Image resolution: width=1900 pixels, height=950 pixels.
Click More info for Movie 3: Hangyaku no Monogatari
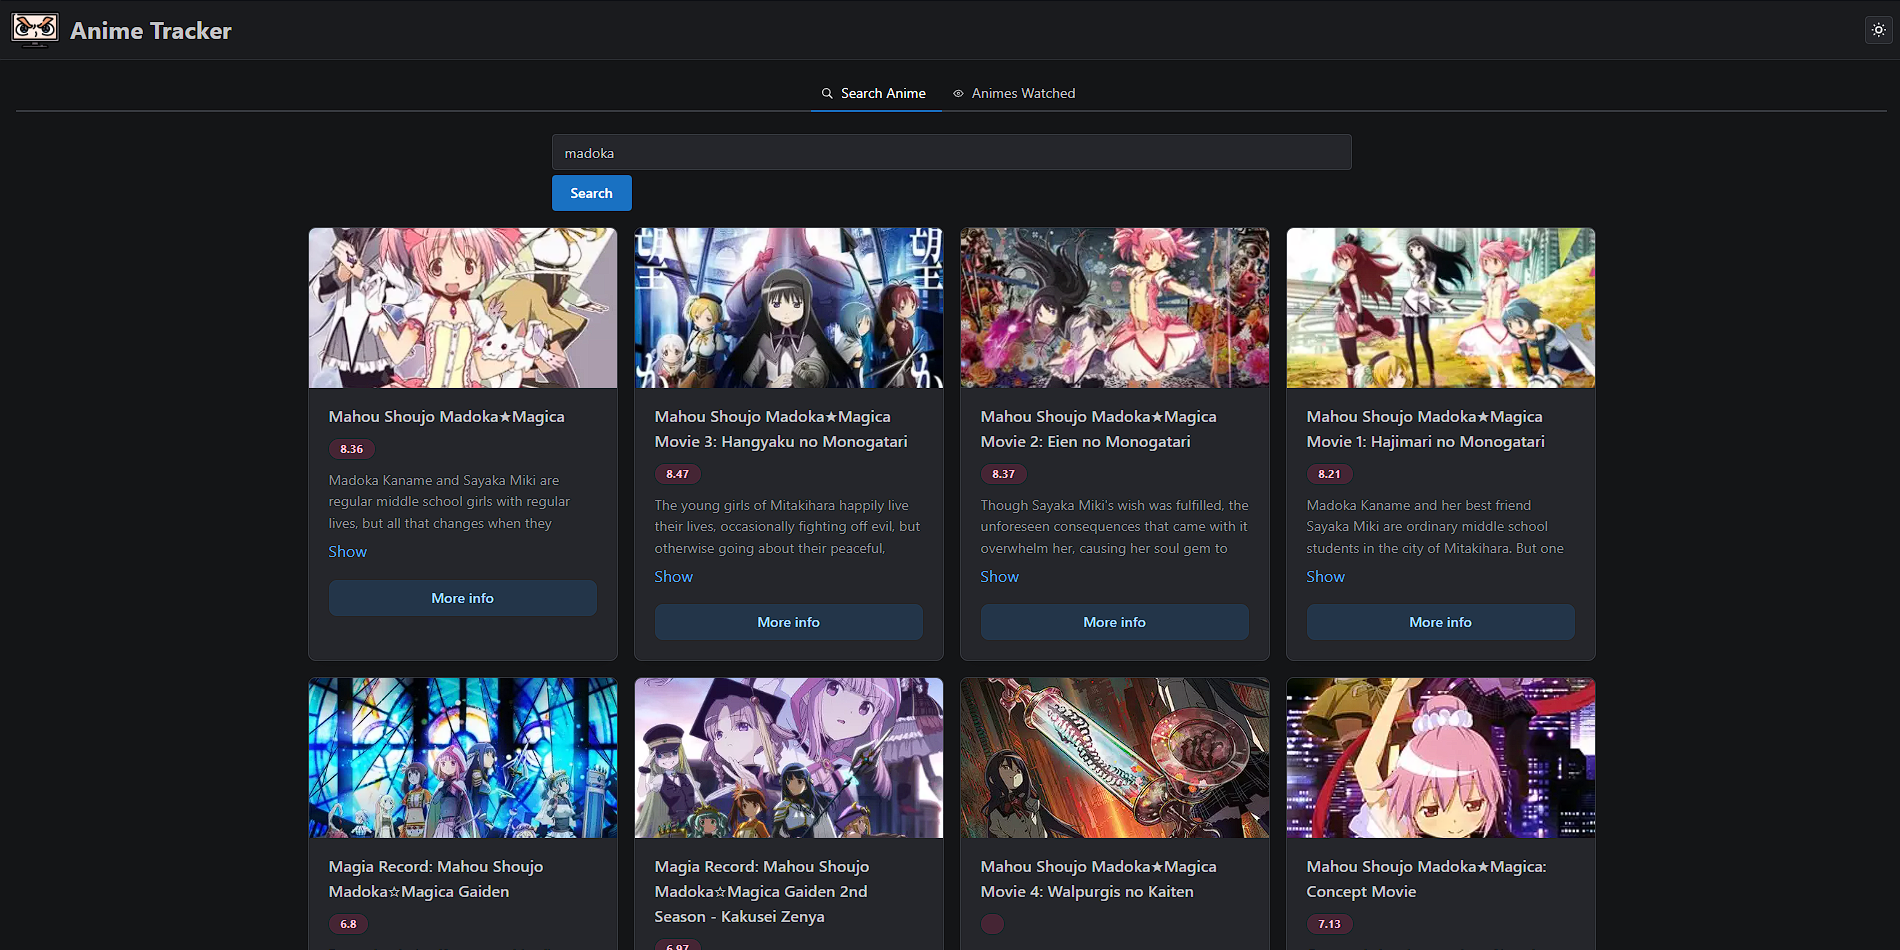[789, 622]
